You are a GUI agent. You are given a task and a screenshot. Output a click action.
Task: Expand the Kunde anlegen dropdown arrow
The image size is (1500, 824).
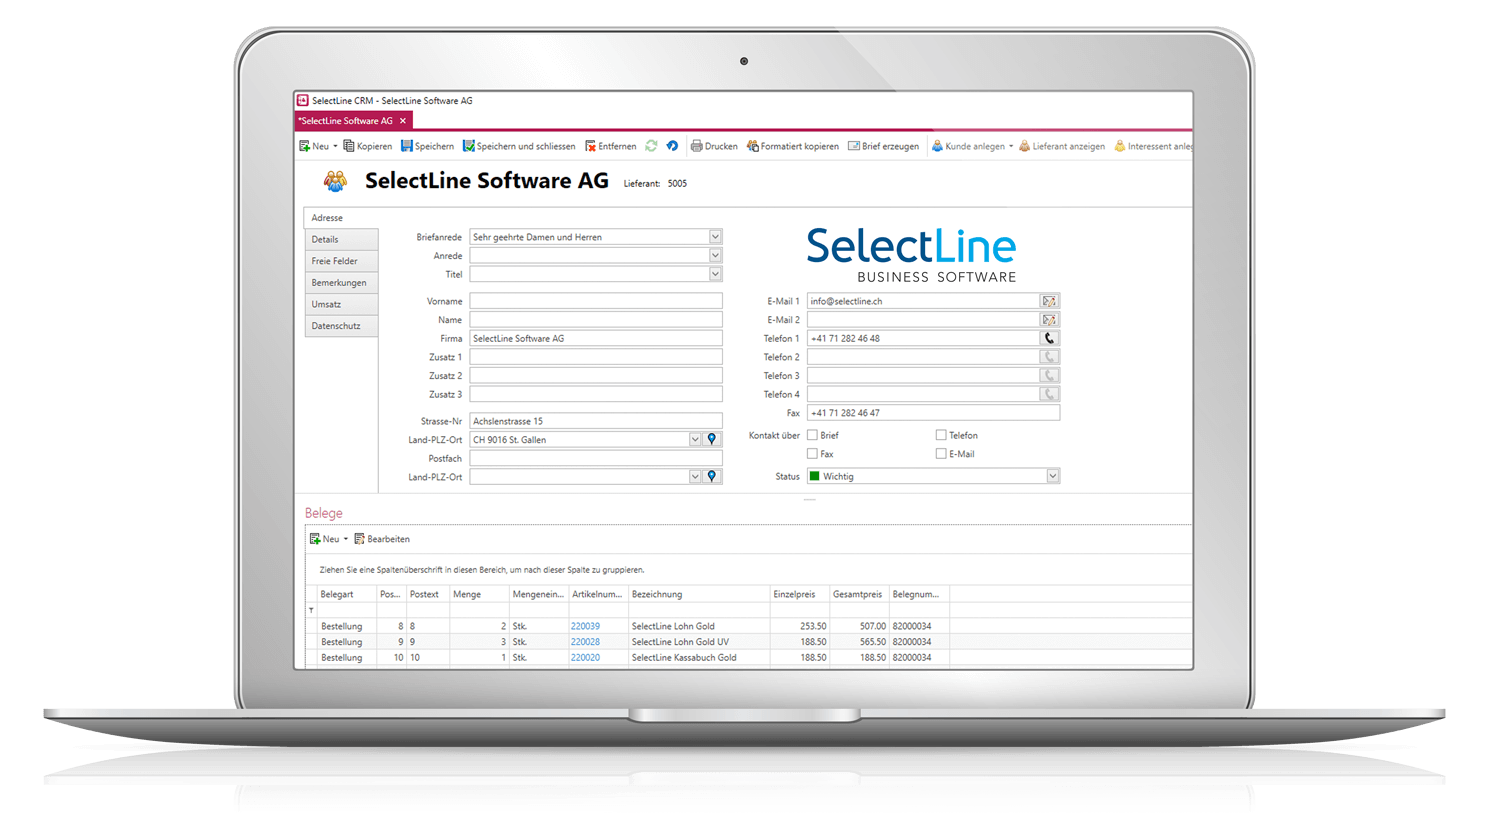(1011, 146)
